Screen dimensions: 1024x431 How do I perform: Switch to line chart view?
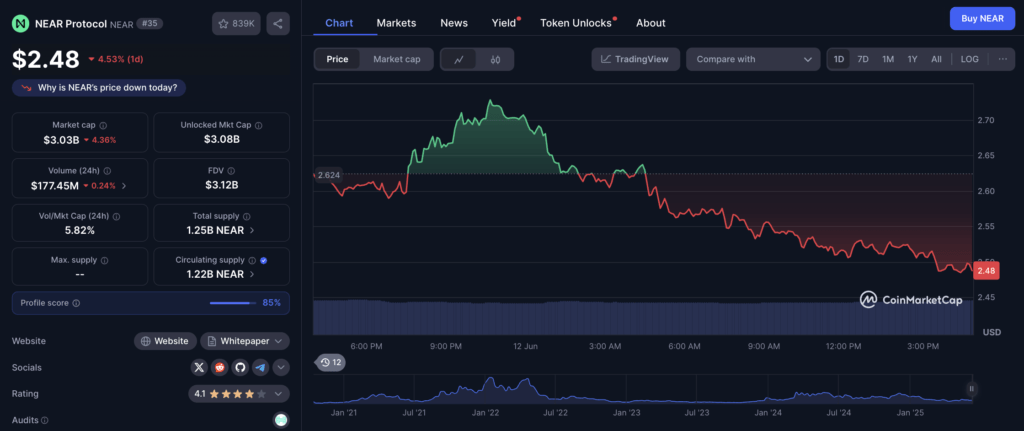(x=459, y=59)
